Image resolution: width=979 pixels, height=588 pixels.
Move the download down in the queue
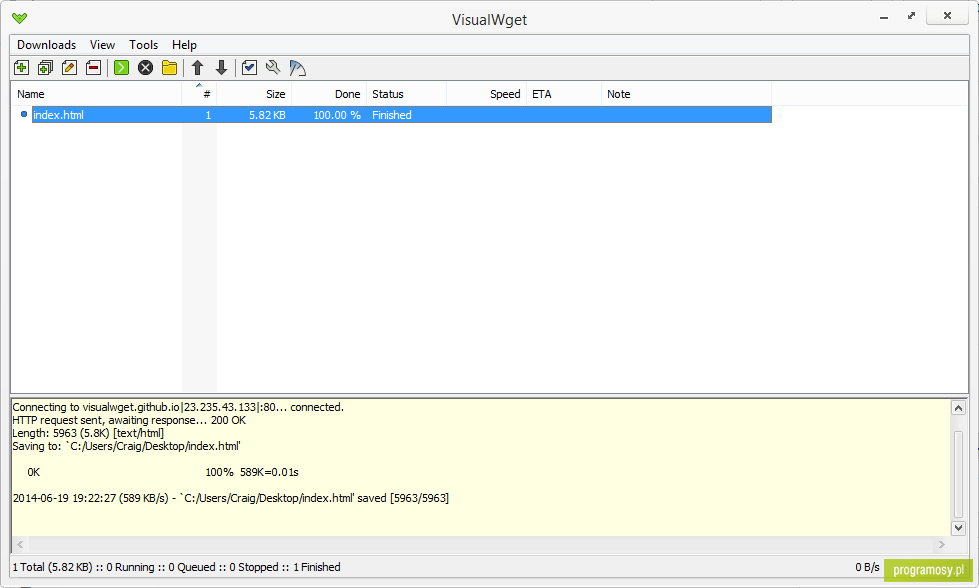[x=221, y=67]
